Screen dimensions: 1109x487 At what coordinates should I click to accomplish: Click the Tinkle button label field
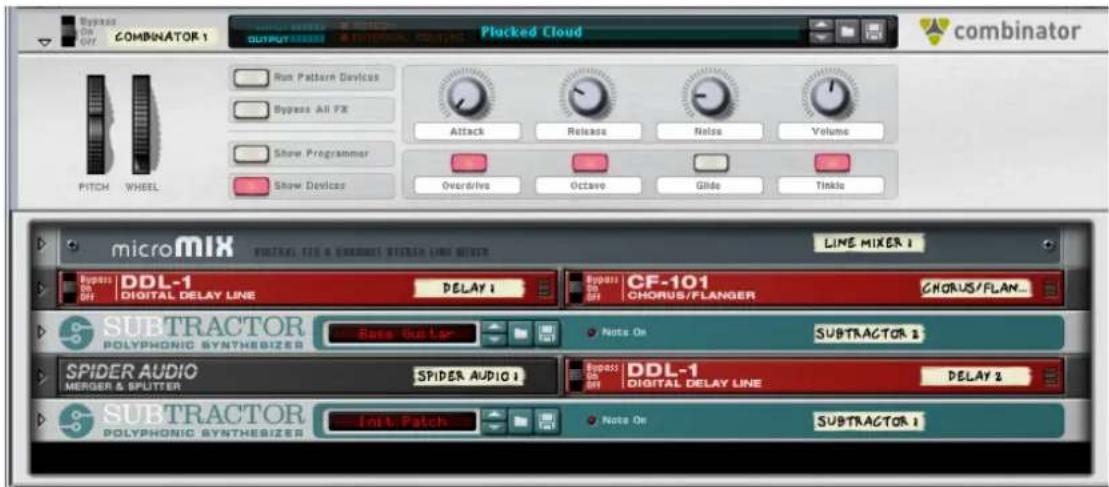(x=830, y=186)
